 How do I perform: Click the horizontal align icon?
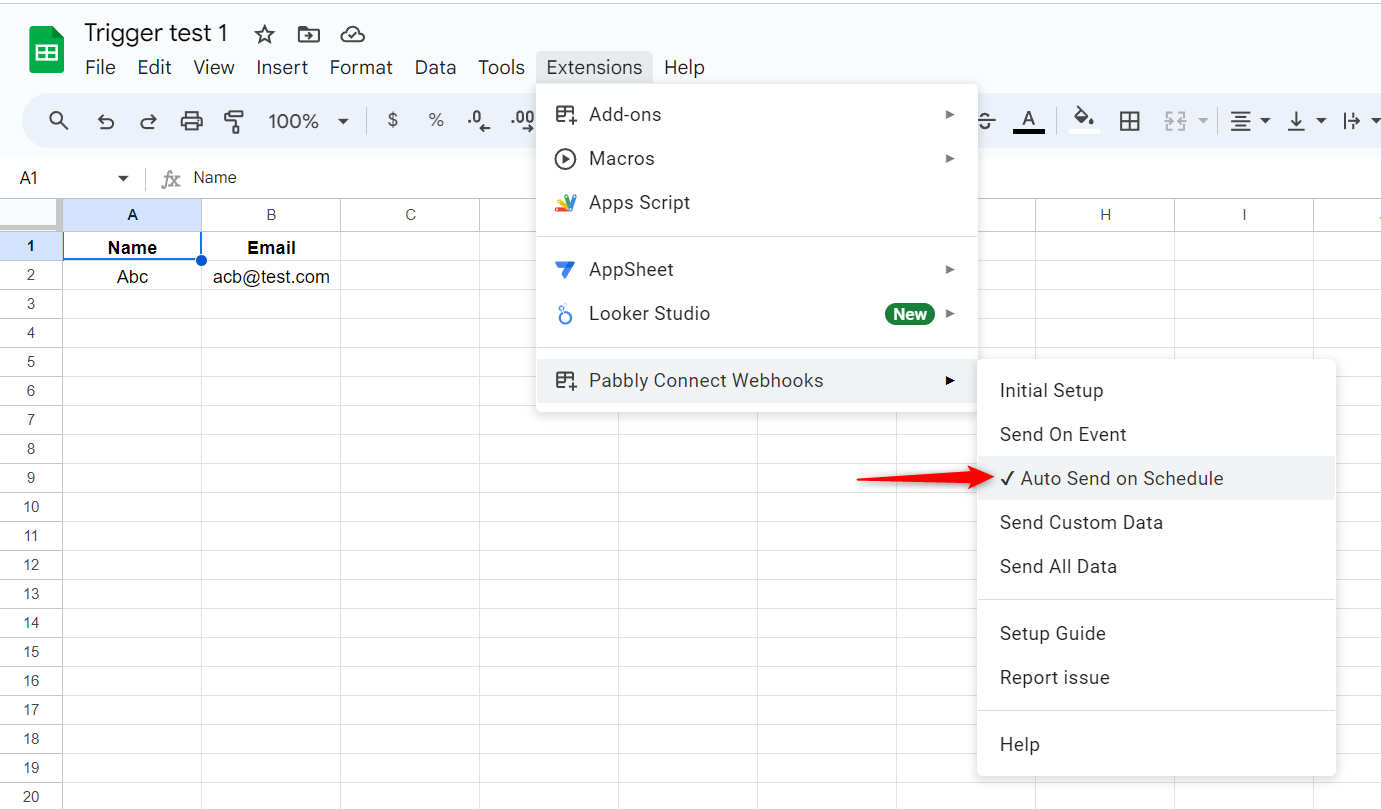[x=1240, y=121]
